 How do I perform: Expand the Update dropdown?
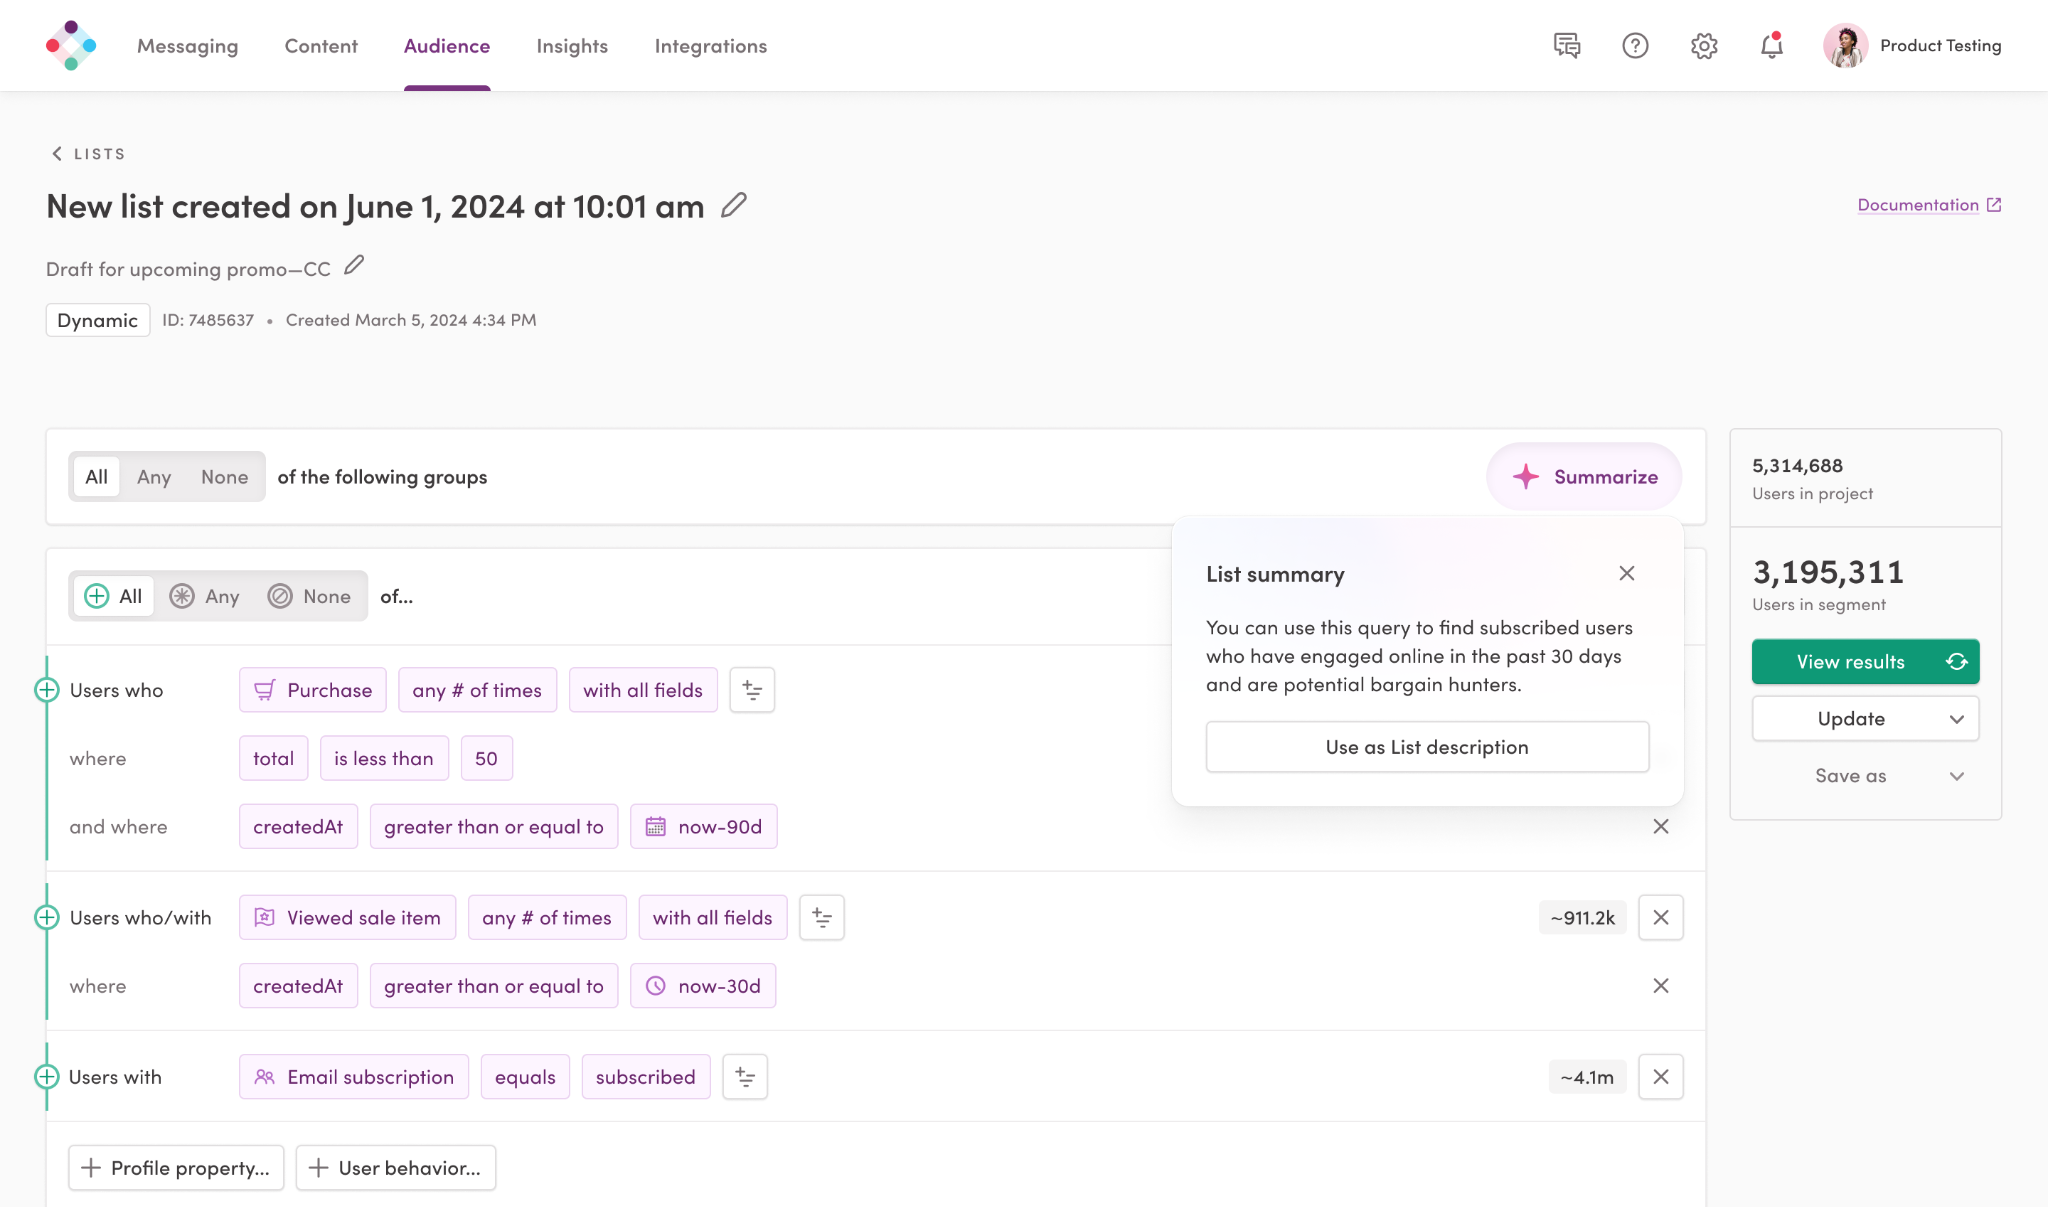1865,719
